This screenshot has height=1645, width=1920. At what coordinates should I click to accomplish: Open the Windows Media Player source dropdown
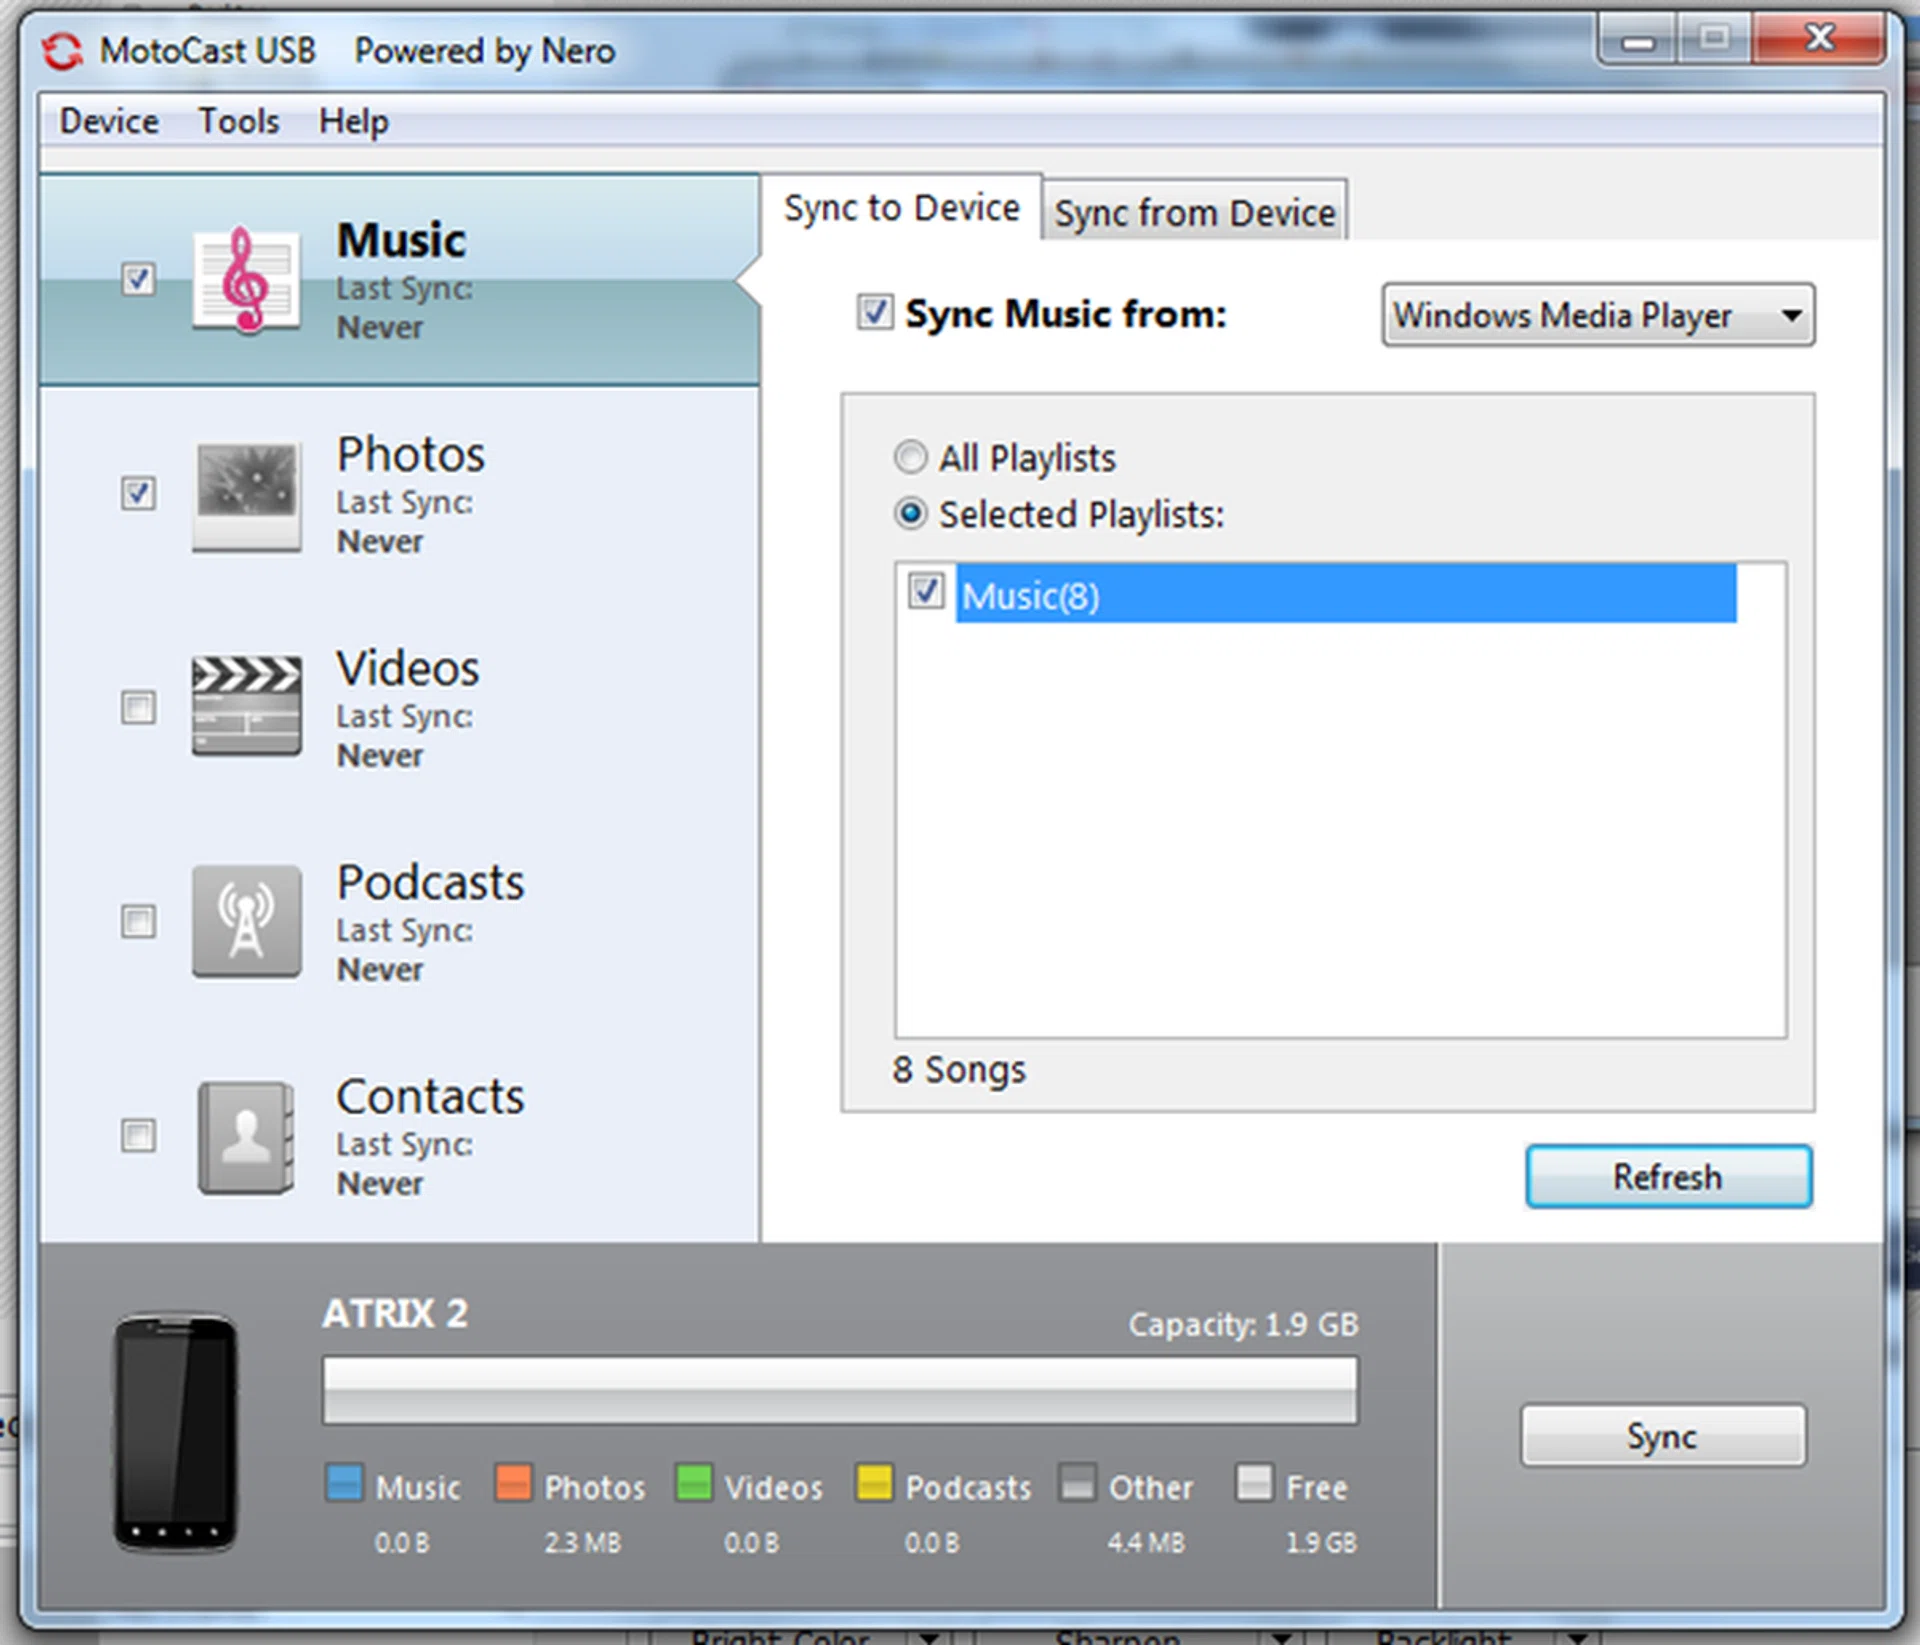(1597, 316)
